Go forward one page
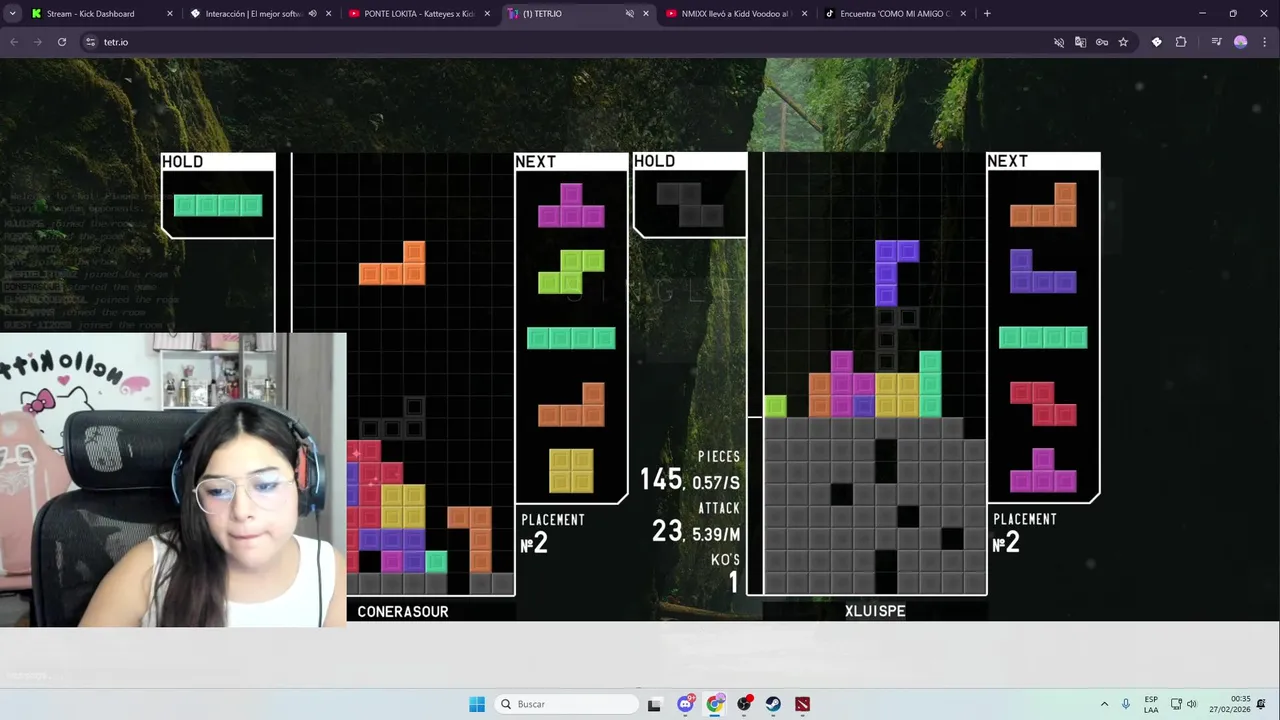The image size is (1280, 720). 38,42
